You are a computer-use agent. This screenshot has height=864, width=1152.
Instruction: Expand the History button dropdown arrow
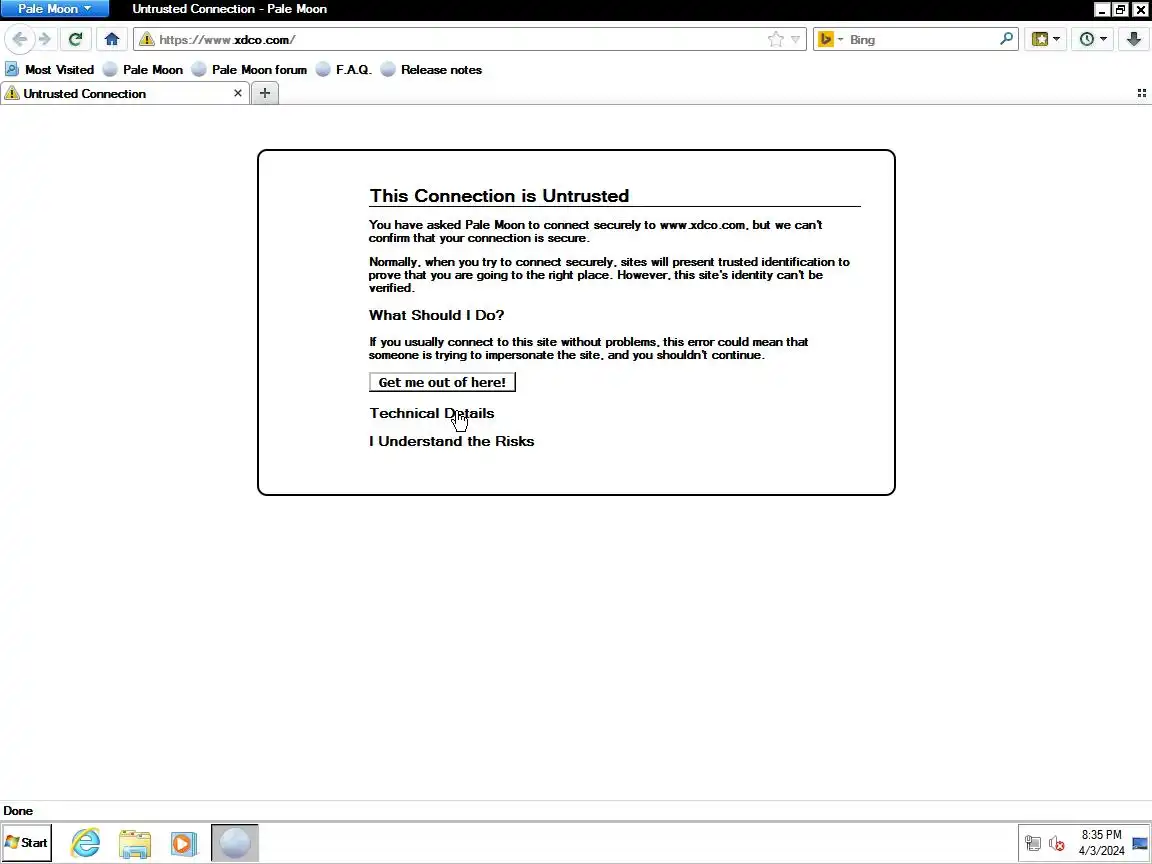(x=1104, y=39)
